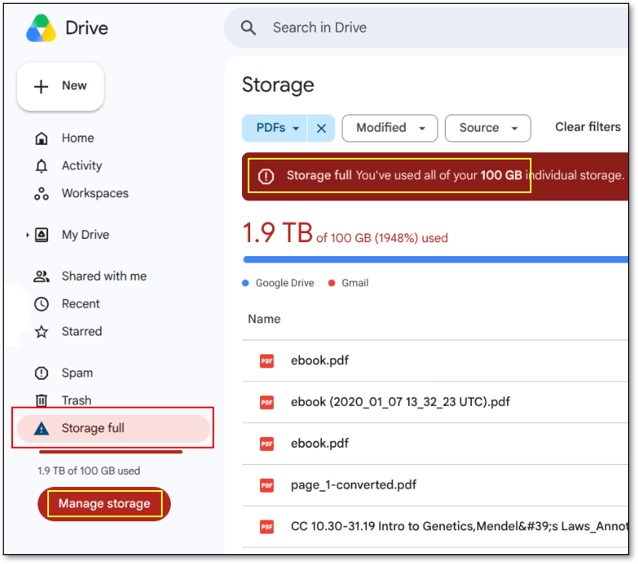The width and height of the screenshot is (638, 564).
Task: Expand the My Drive tree arrow
Action: tap(27, 235)
